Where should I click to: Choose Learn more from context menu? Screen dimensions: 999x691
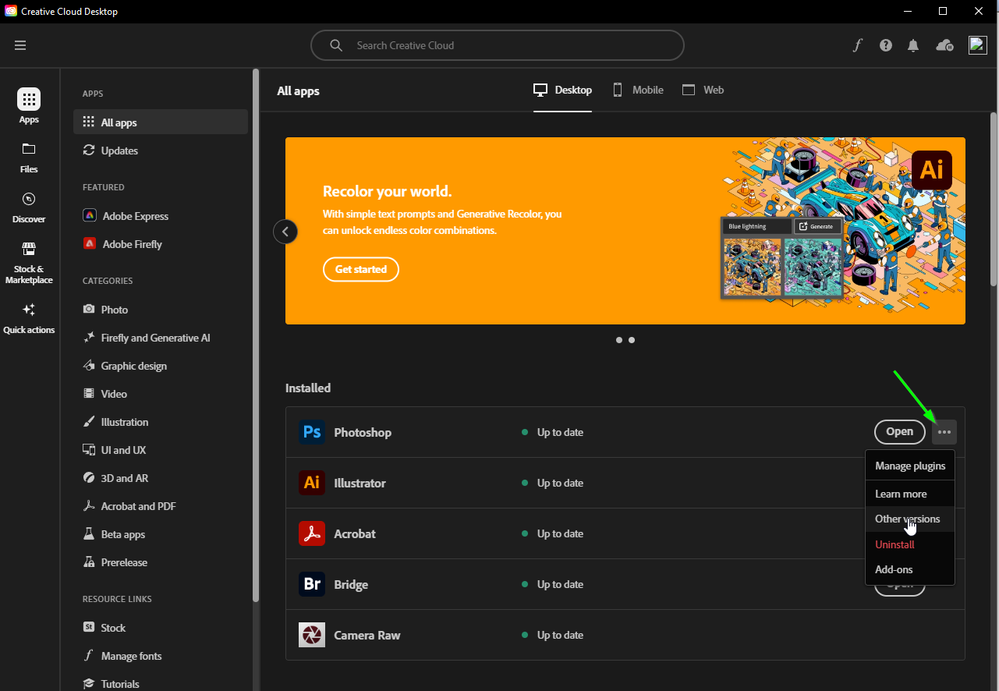click(910, 494)
